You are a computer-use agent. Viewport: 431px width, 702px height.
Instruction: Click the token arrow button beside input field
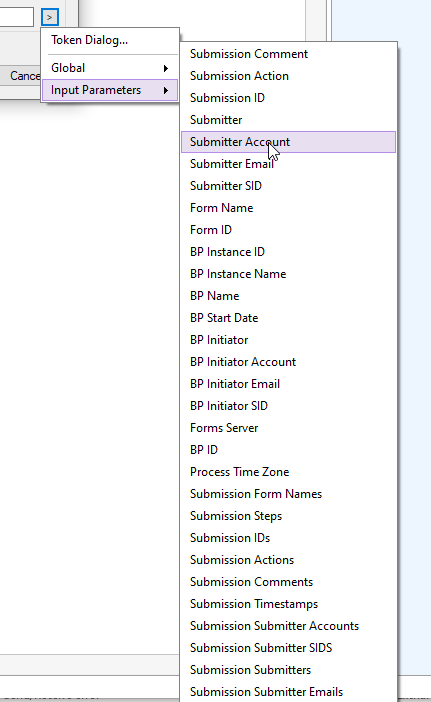pos(50,17)
